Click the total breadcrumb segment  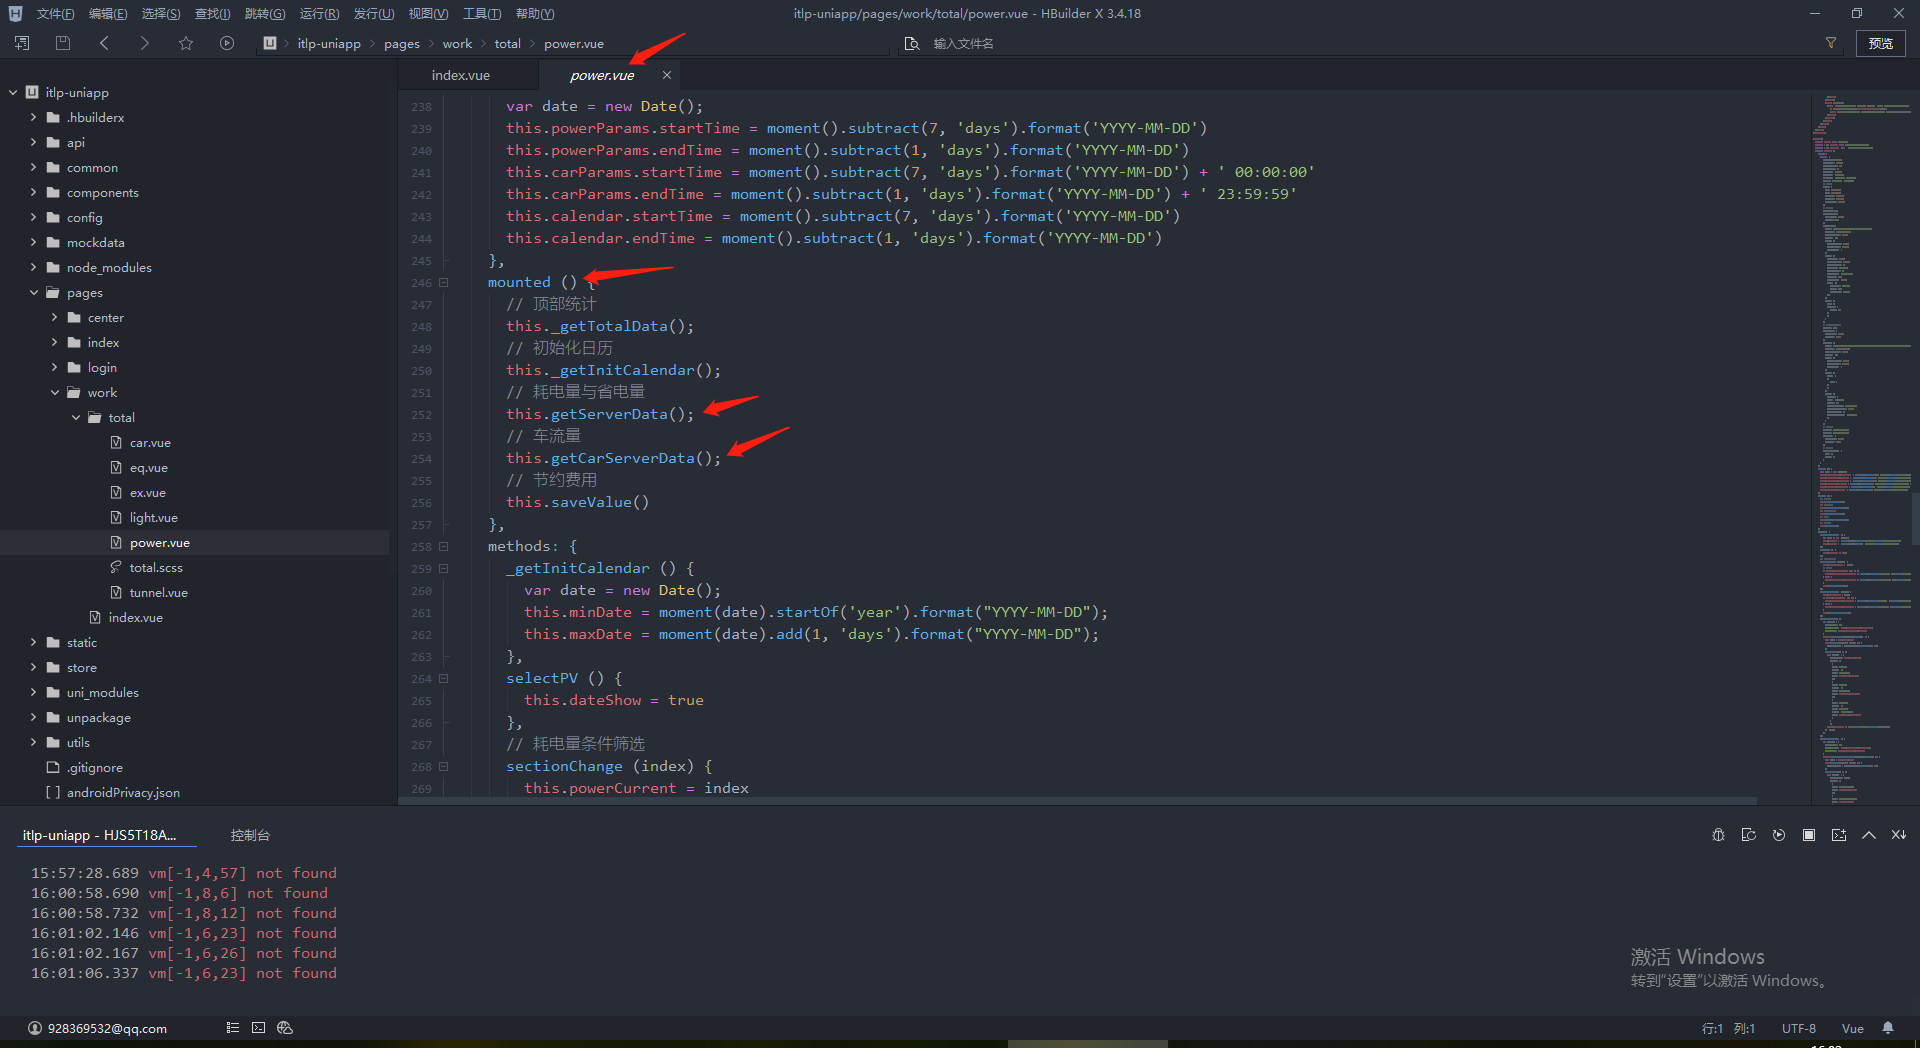(507, 43)
